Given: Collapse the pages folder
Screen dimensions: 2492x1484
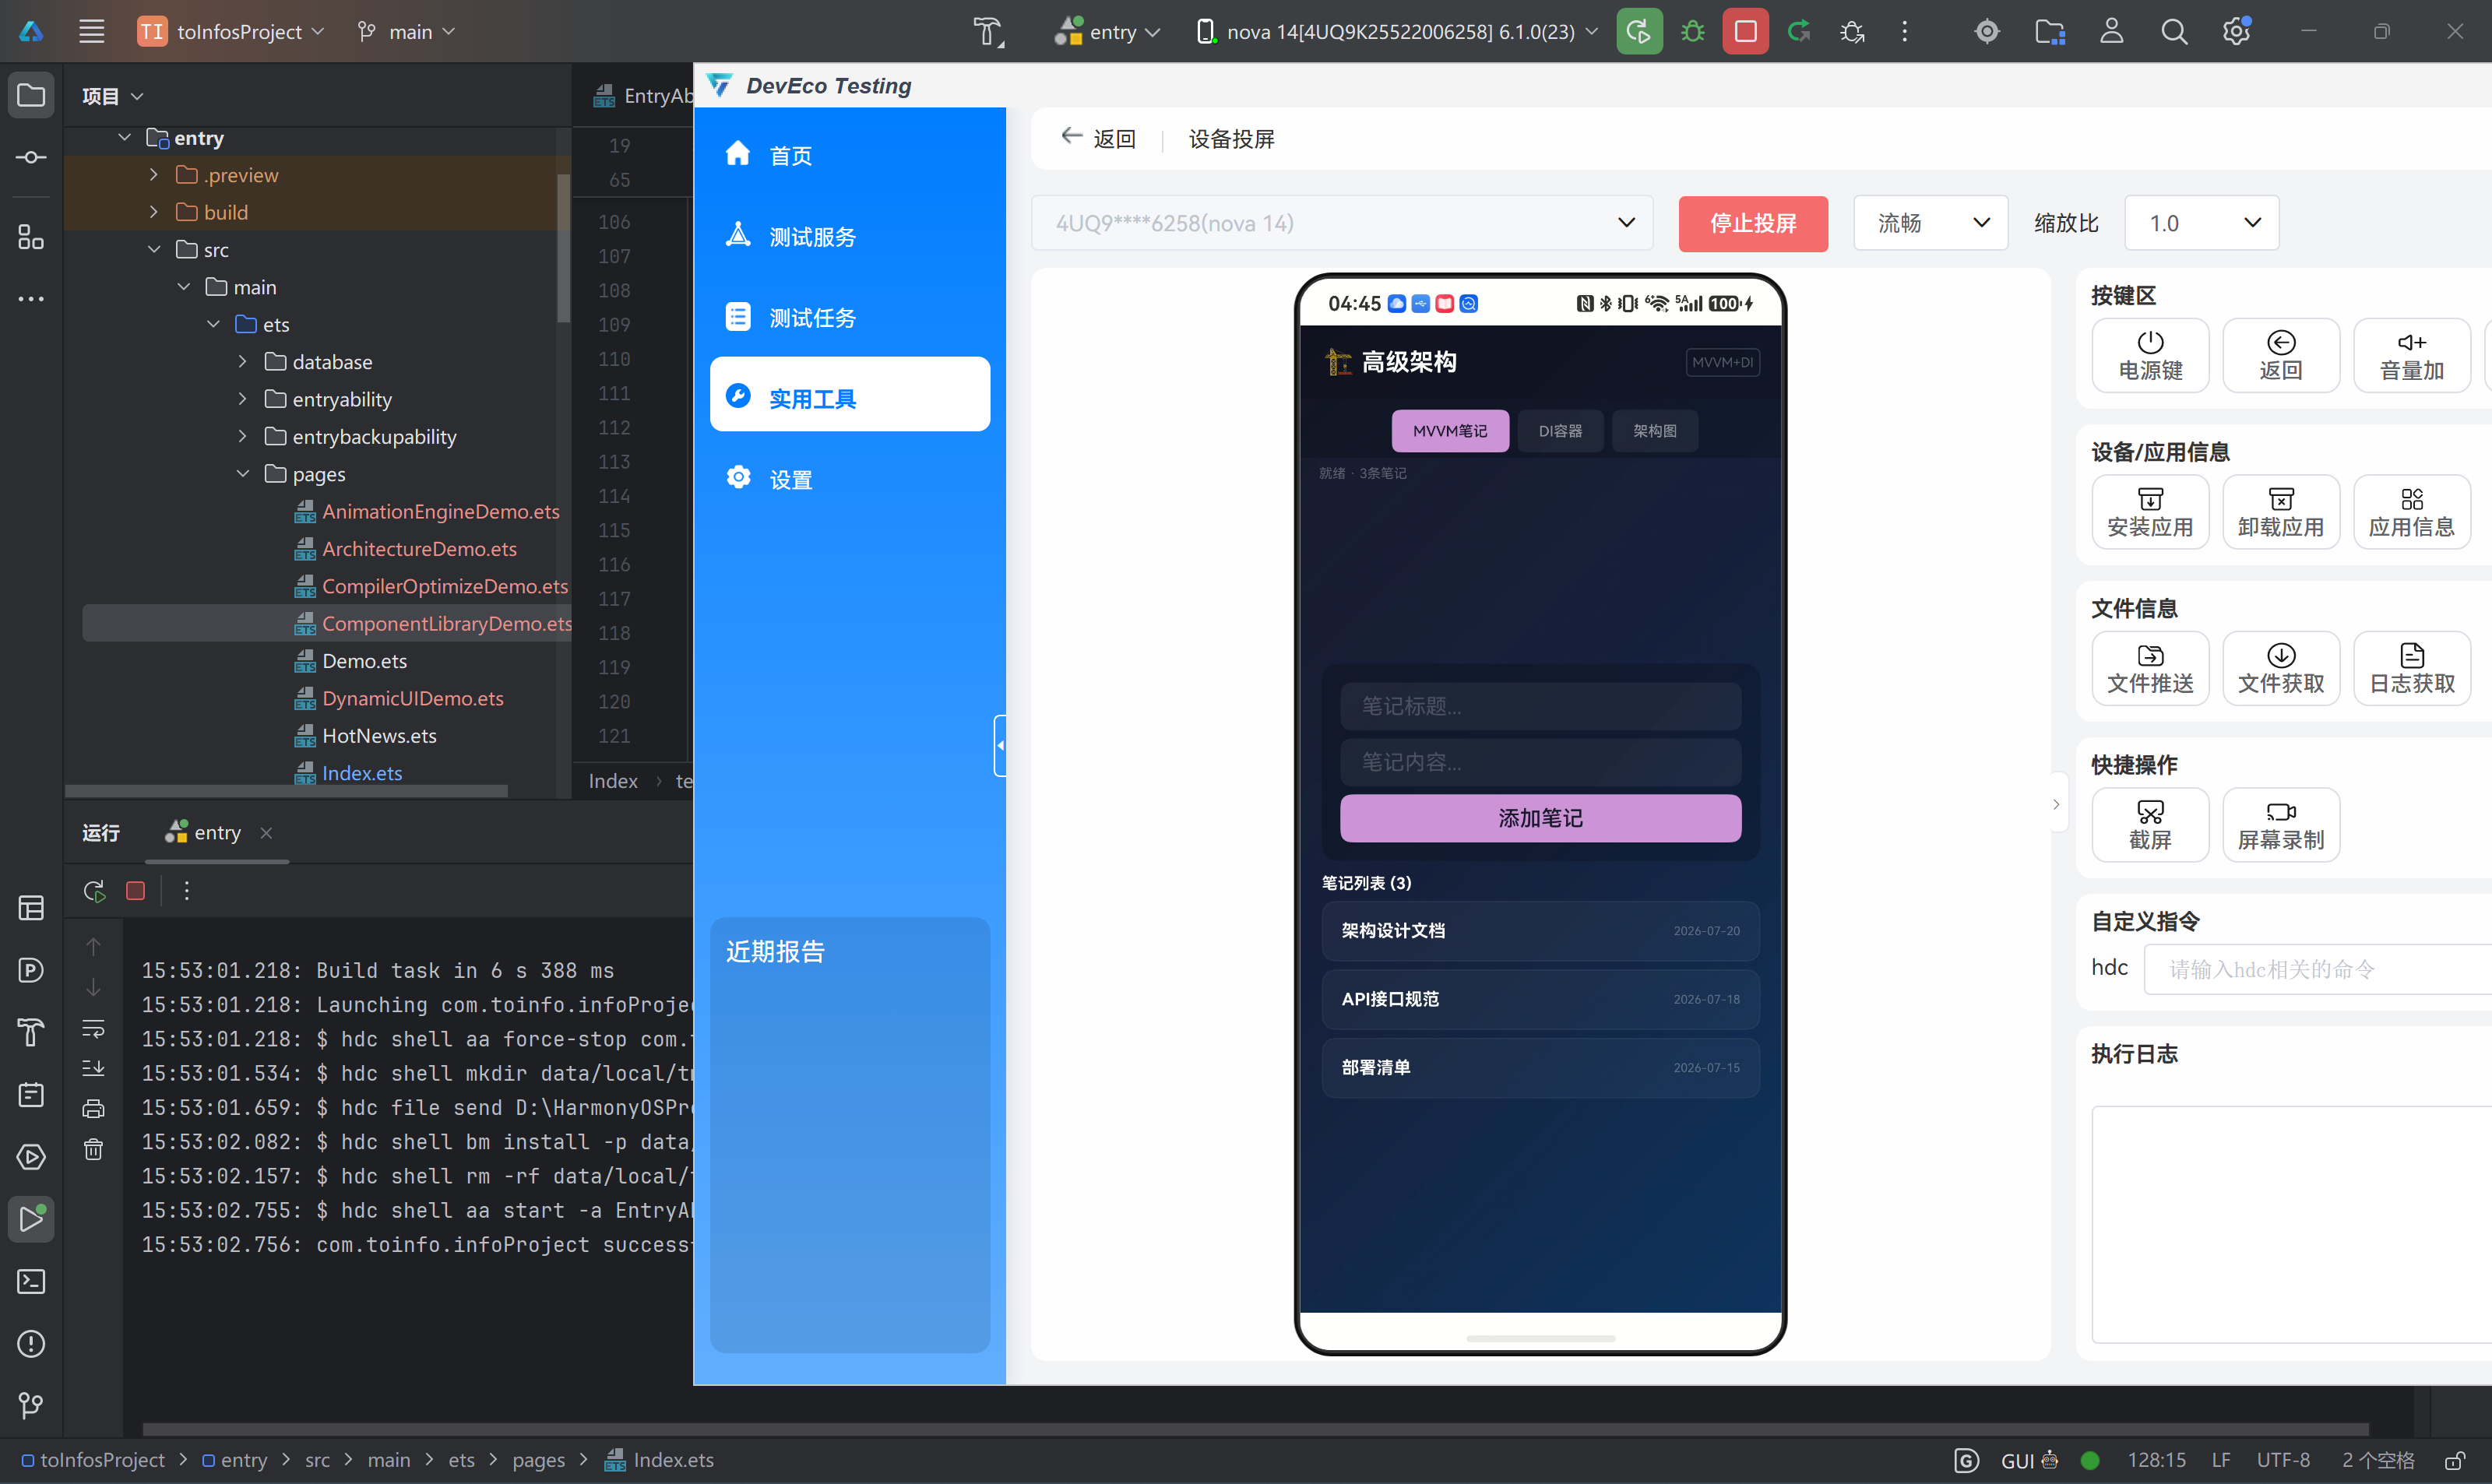Looking at the screenshot, I should point(242,473).
